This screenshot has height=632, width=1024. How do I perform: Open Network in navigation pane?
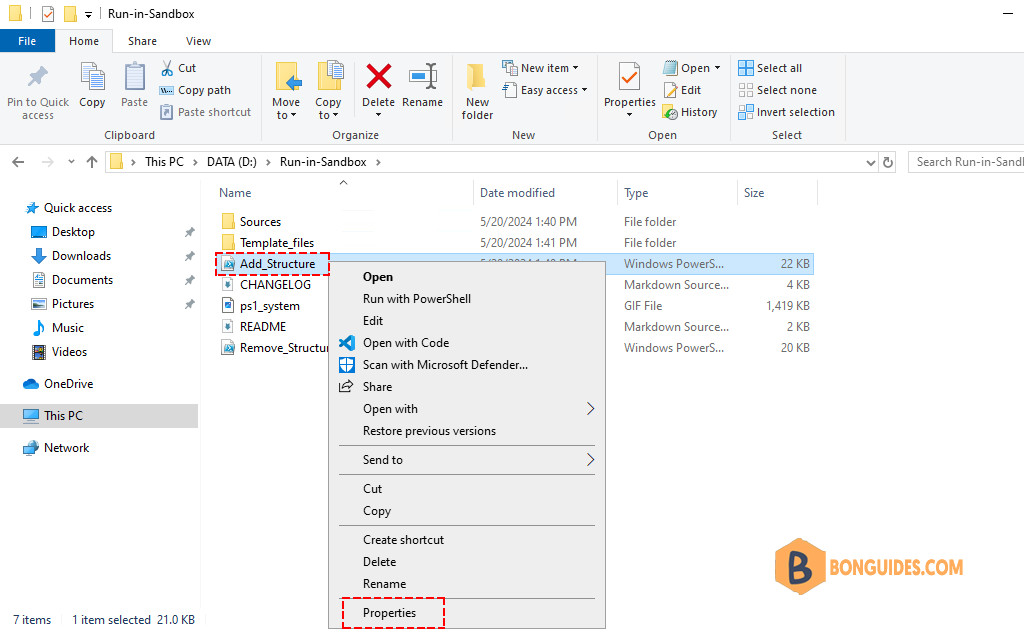[66, 448]
